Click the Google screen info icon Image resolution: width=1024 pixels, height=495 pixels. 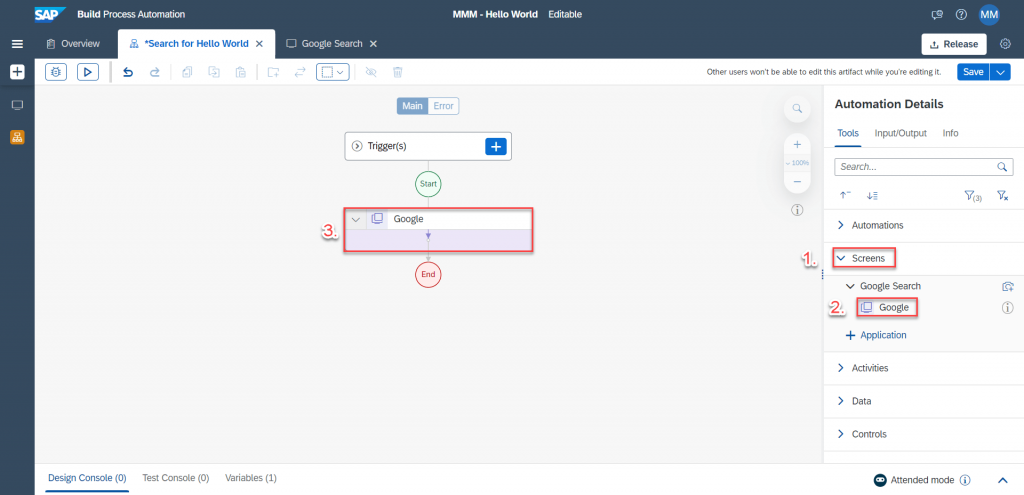pyautogui.click(x=1007, y=308)
